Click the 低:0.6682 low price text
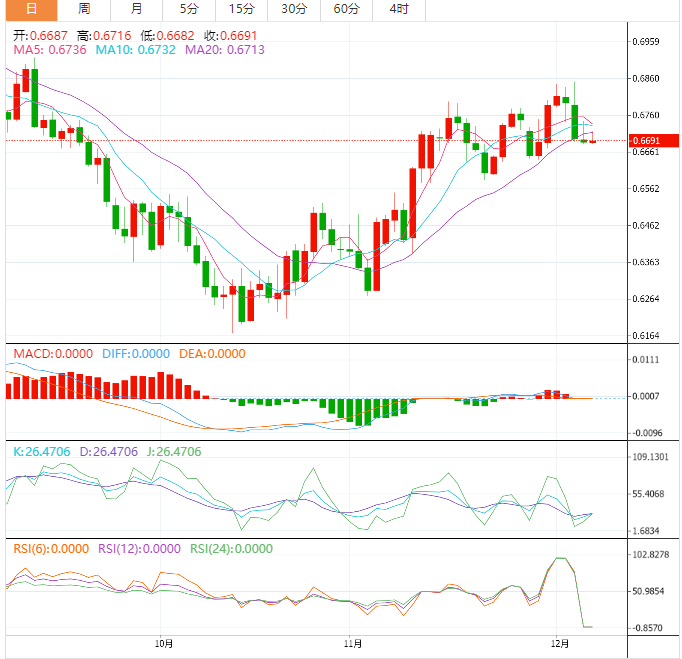Screen dimensions: 682x659 (167, 35)
